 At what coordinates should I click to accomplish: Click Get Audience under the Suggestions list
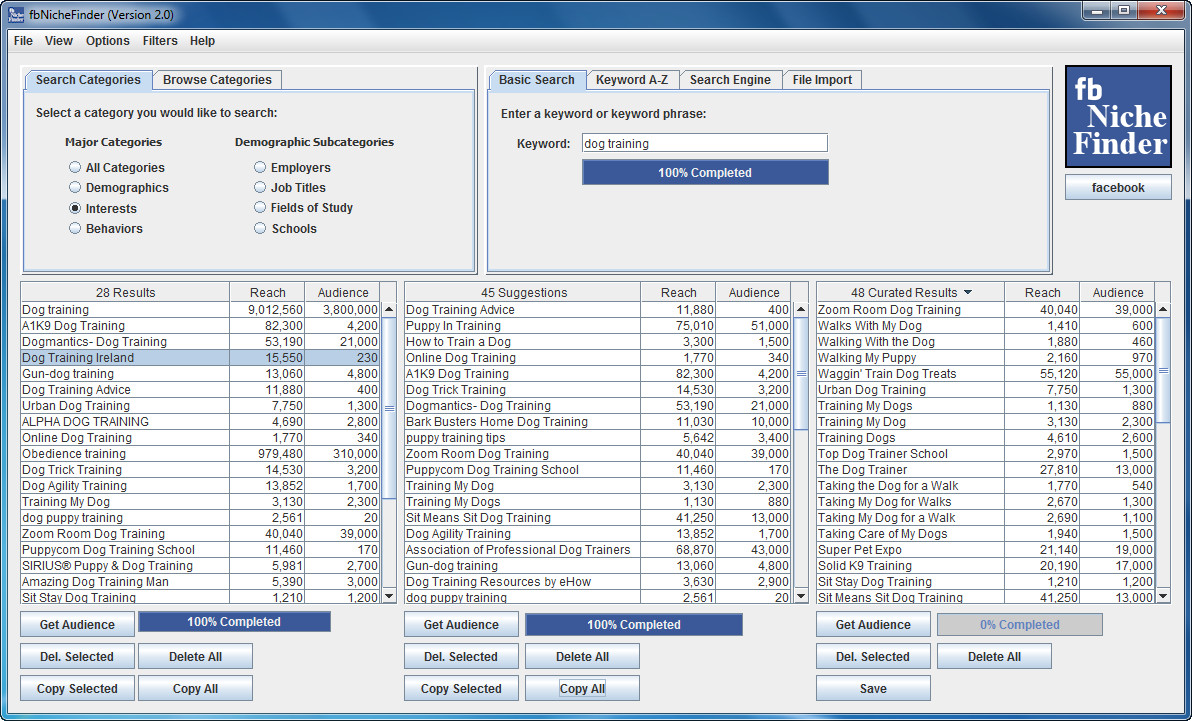point(461,624)
